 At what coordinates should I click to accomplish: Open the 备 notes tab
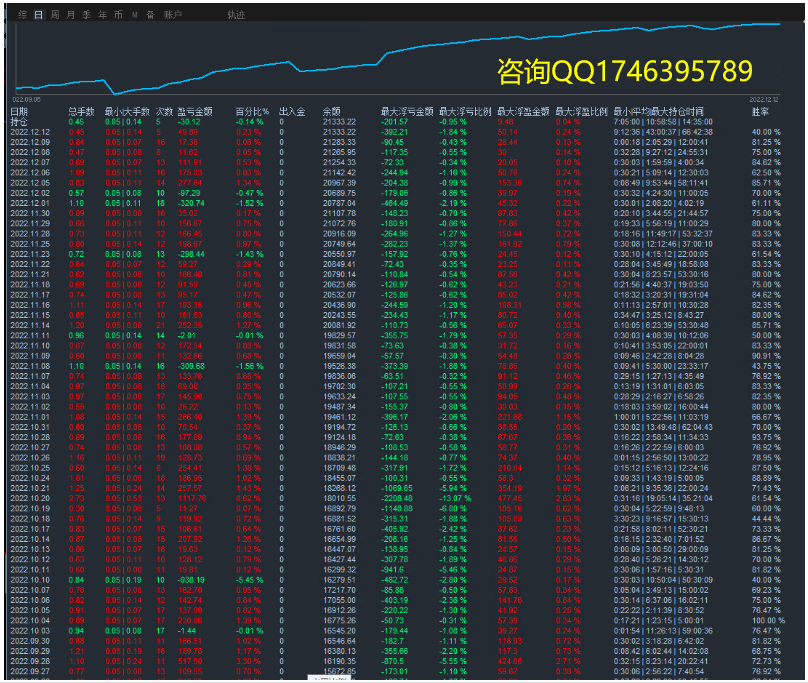[x=150, y=15]
